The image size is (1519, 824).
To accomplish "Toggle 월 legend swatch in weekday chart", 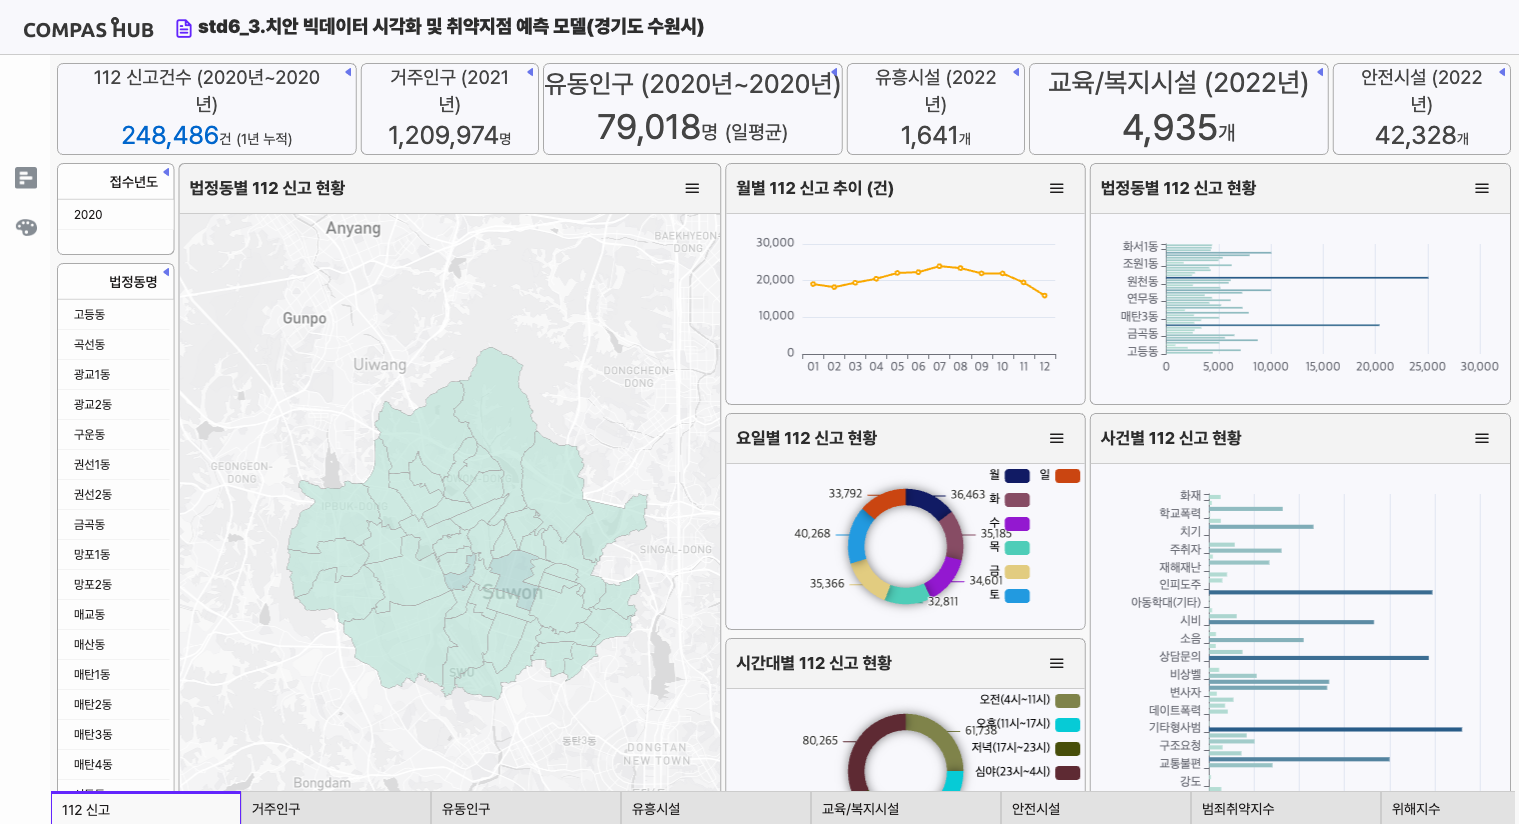I will [1017, 476].
